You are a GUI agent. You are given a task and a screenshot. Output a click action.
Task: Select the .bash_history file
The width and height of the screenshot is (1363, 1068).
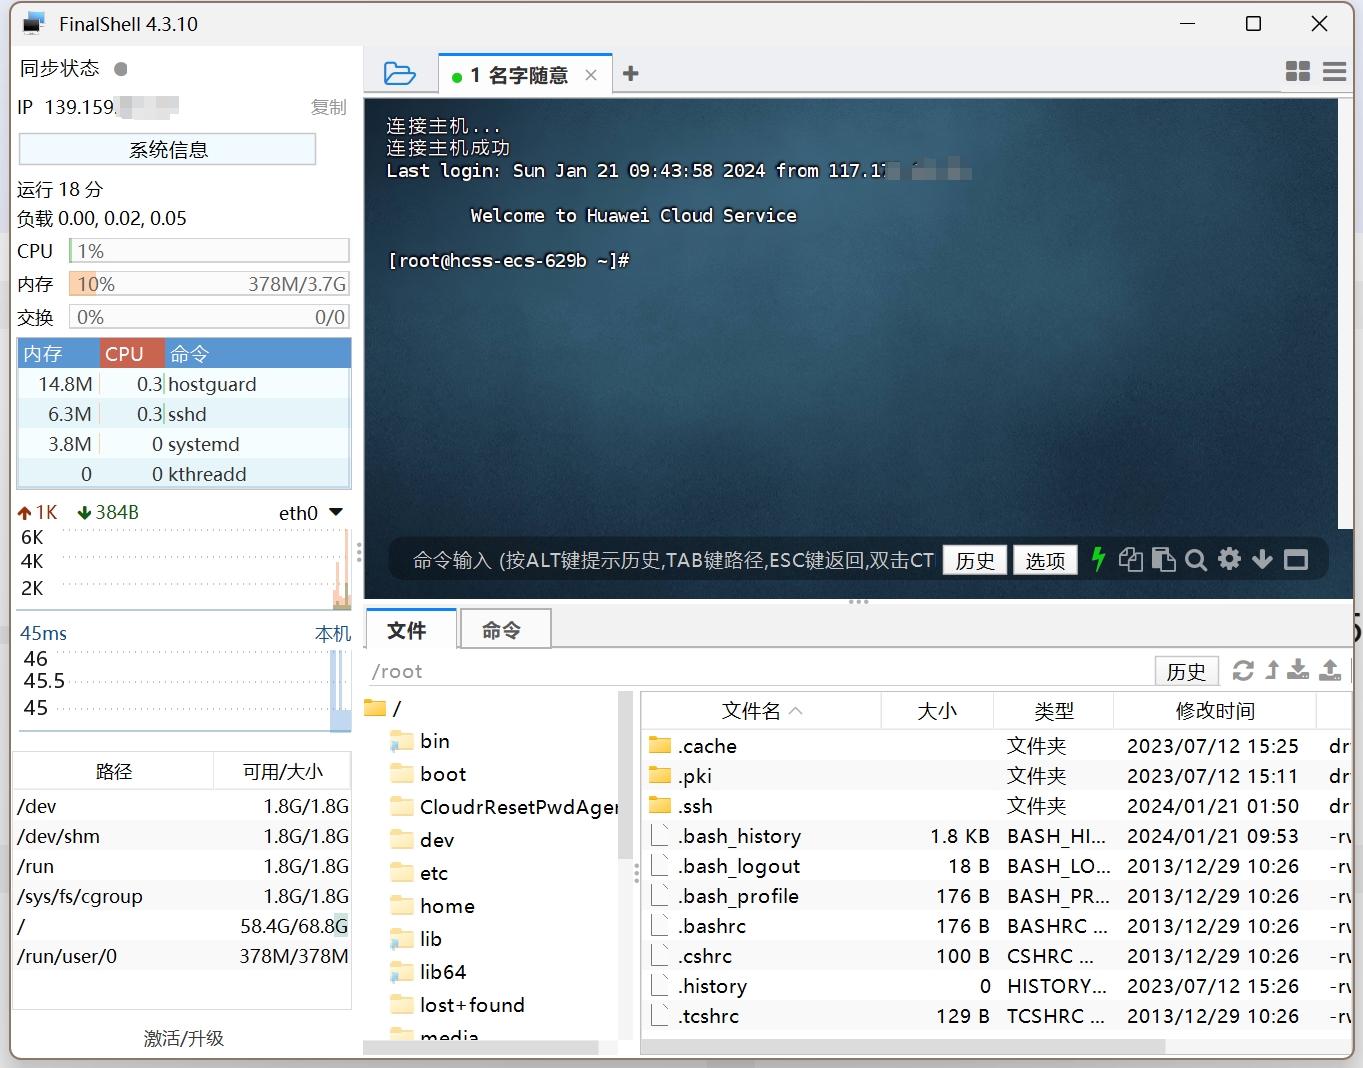tap(996, 836)
